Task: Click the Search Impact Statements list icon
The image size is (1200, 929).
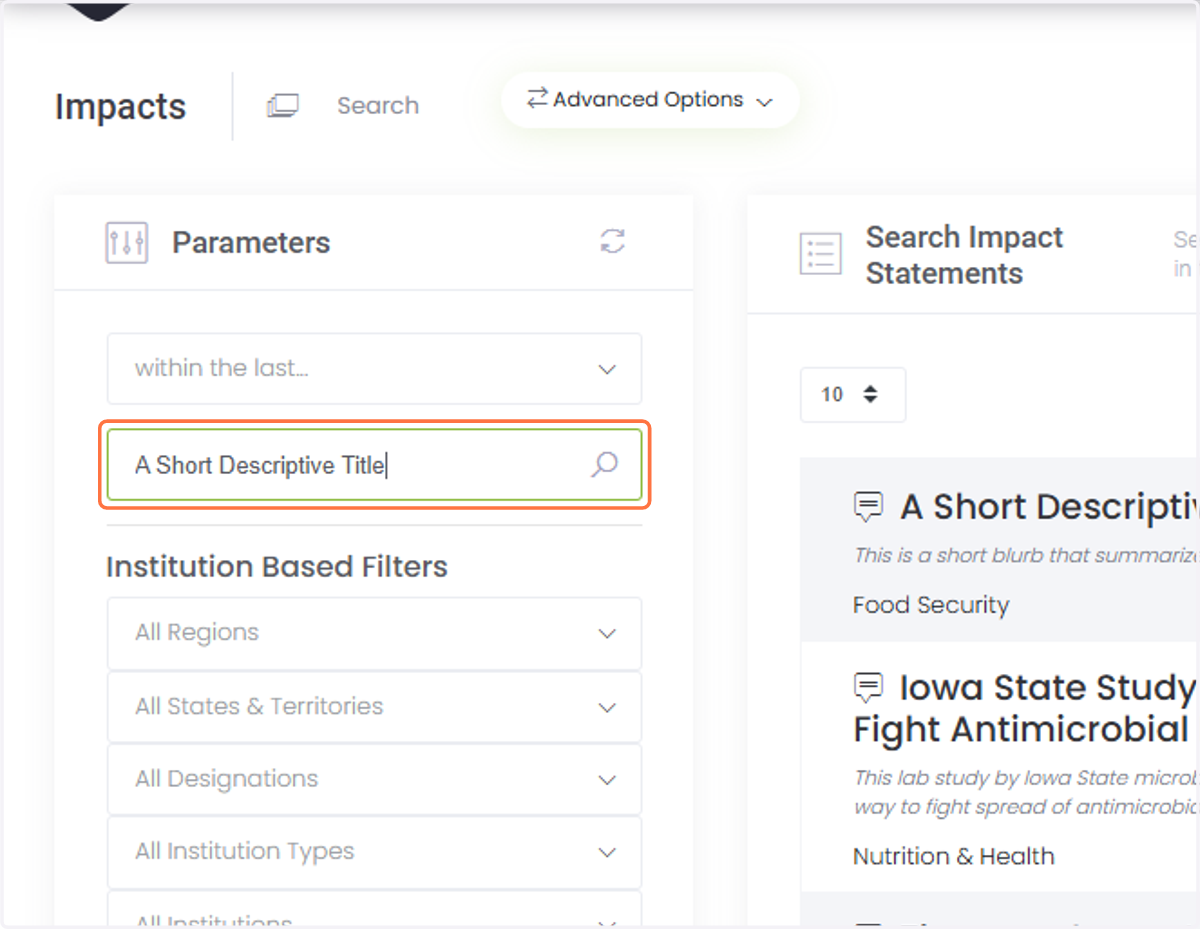Action: (821, 254)
